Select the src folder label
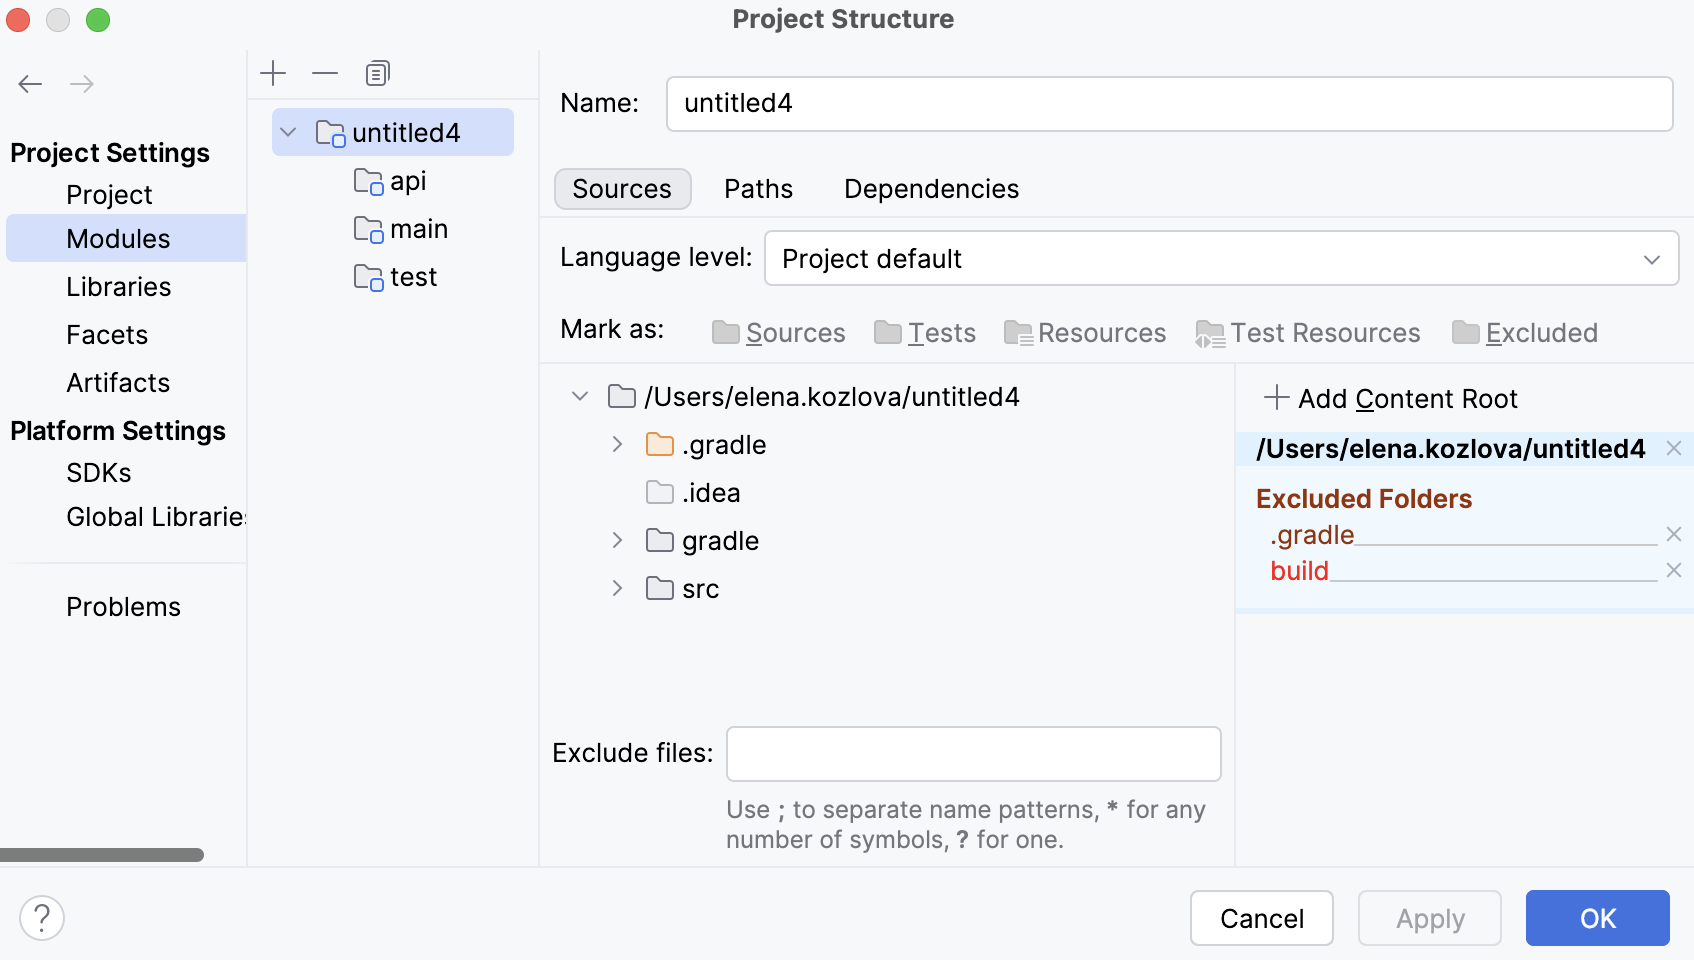 (x=700, y=589)
